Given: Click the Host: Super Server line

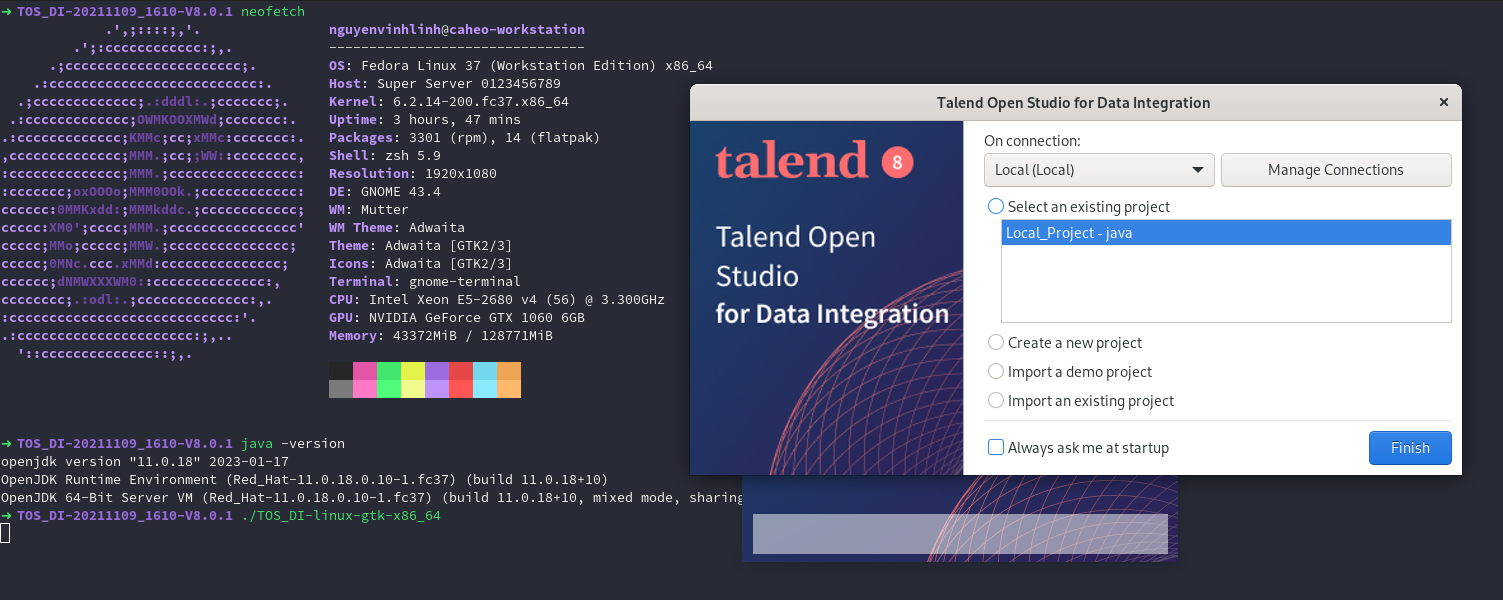Looking at the screenshot, I should 445,83.
